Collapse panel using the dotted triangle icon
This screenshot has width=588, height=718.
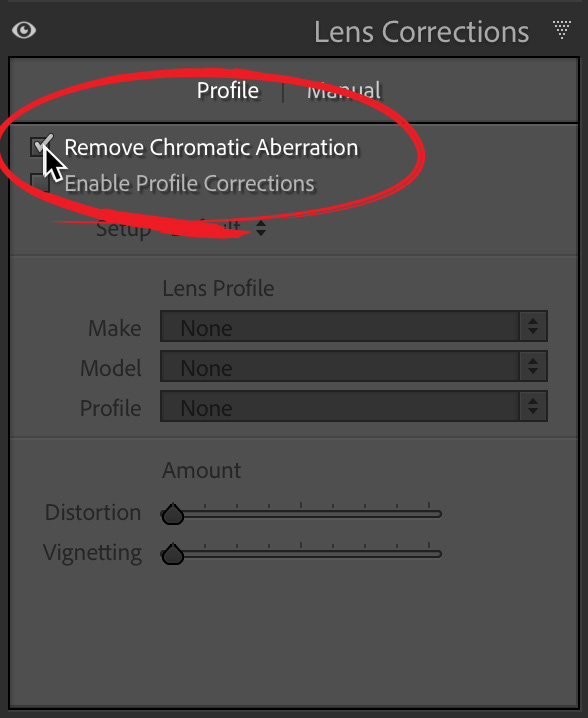561,30
